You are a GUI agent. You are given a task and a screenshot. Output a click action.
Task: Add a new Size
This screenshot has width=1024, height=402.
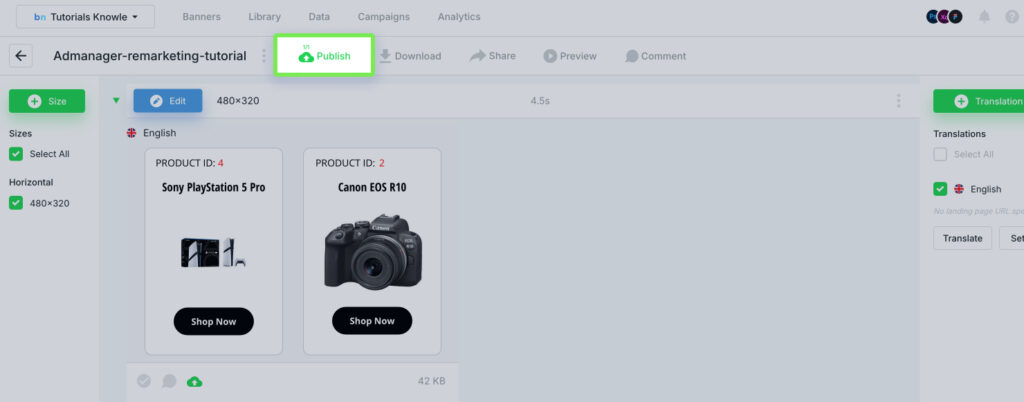tap(47, 101)
